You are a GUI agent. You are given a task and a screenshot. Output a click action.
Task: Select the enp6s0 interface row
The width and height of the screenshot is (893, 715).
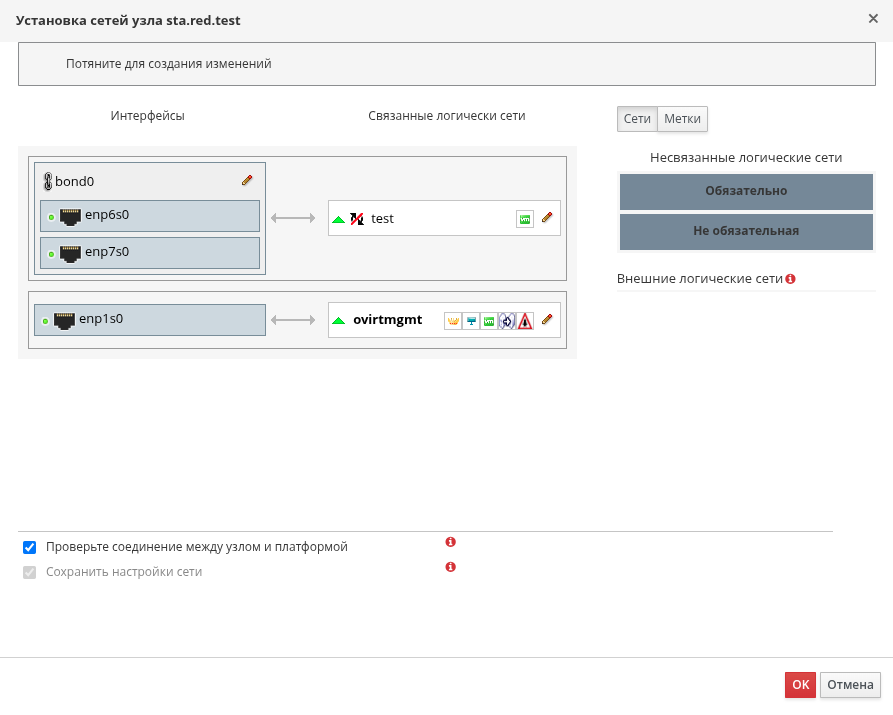coord(150,216)
